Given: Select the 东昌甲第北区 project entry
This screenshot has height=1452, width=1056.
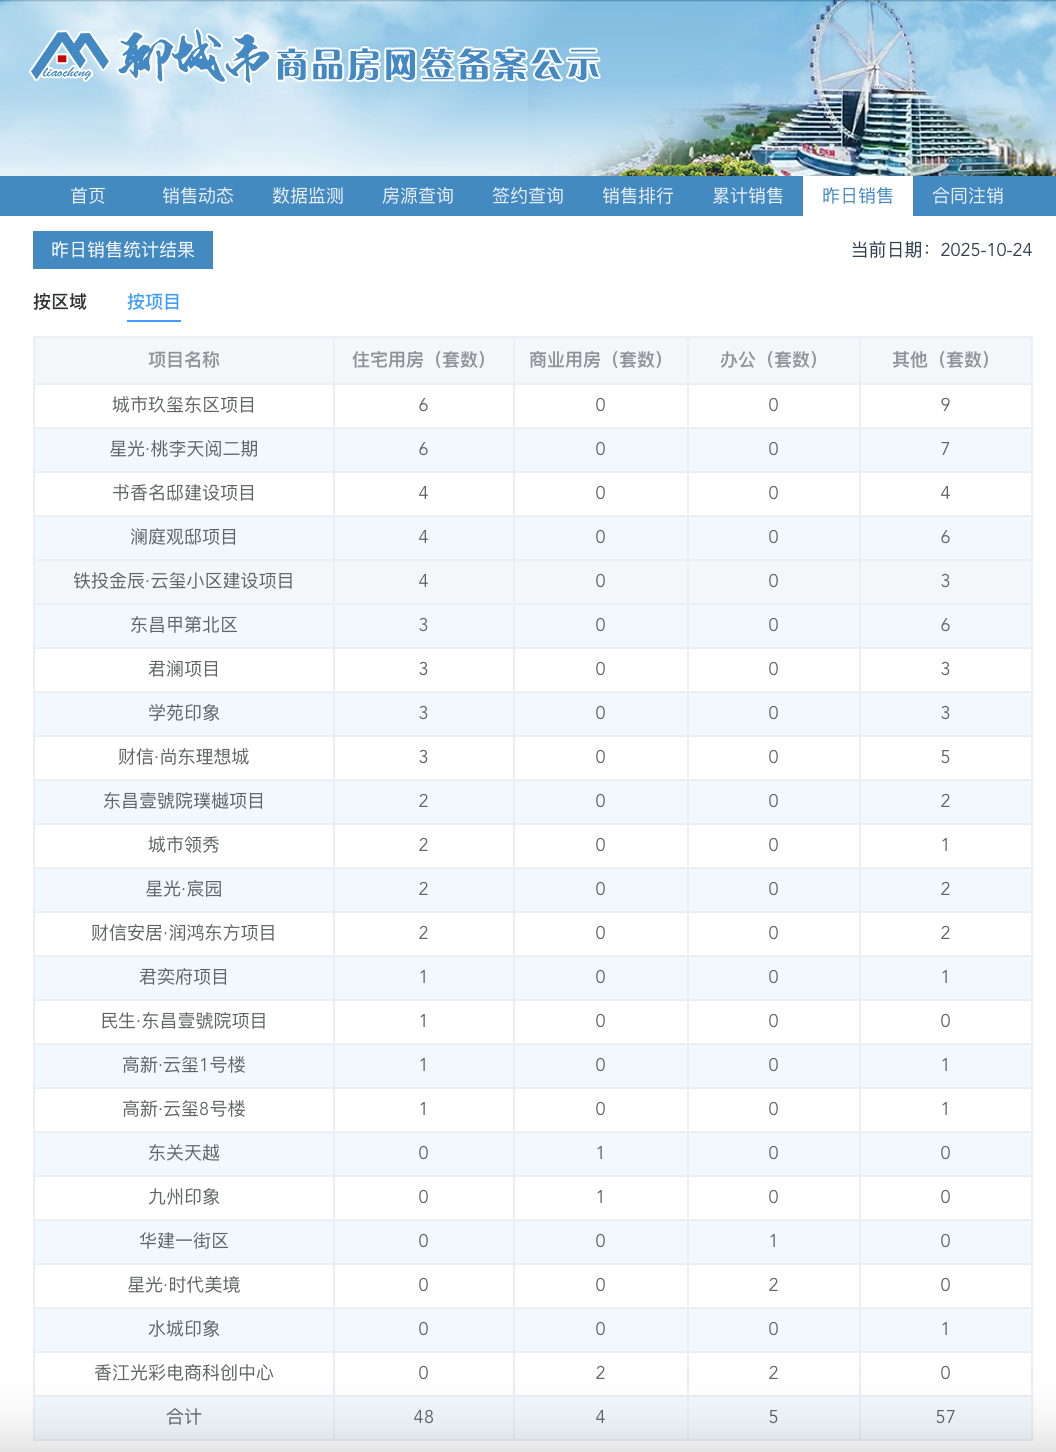Looking at the screenshot, I should (183, 625).
